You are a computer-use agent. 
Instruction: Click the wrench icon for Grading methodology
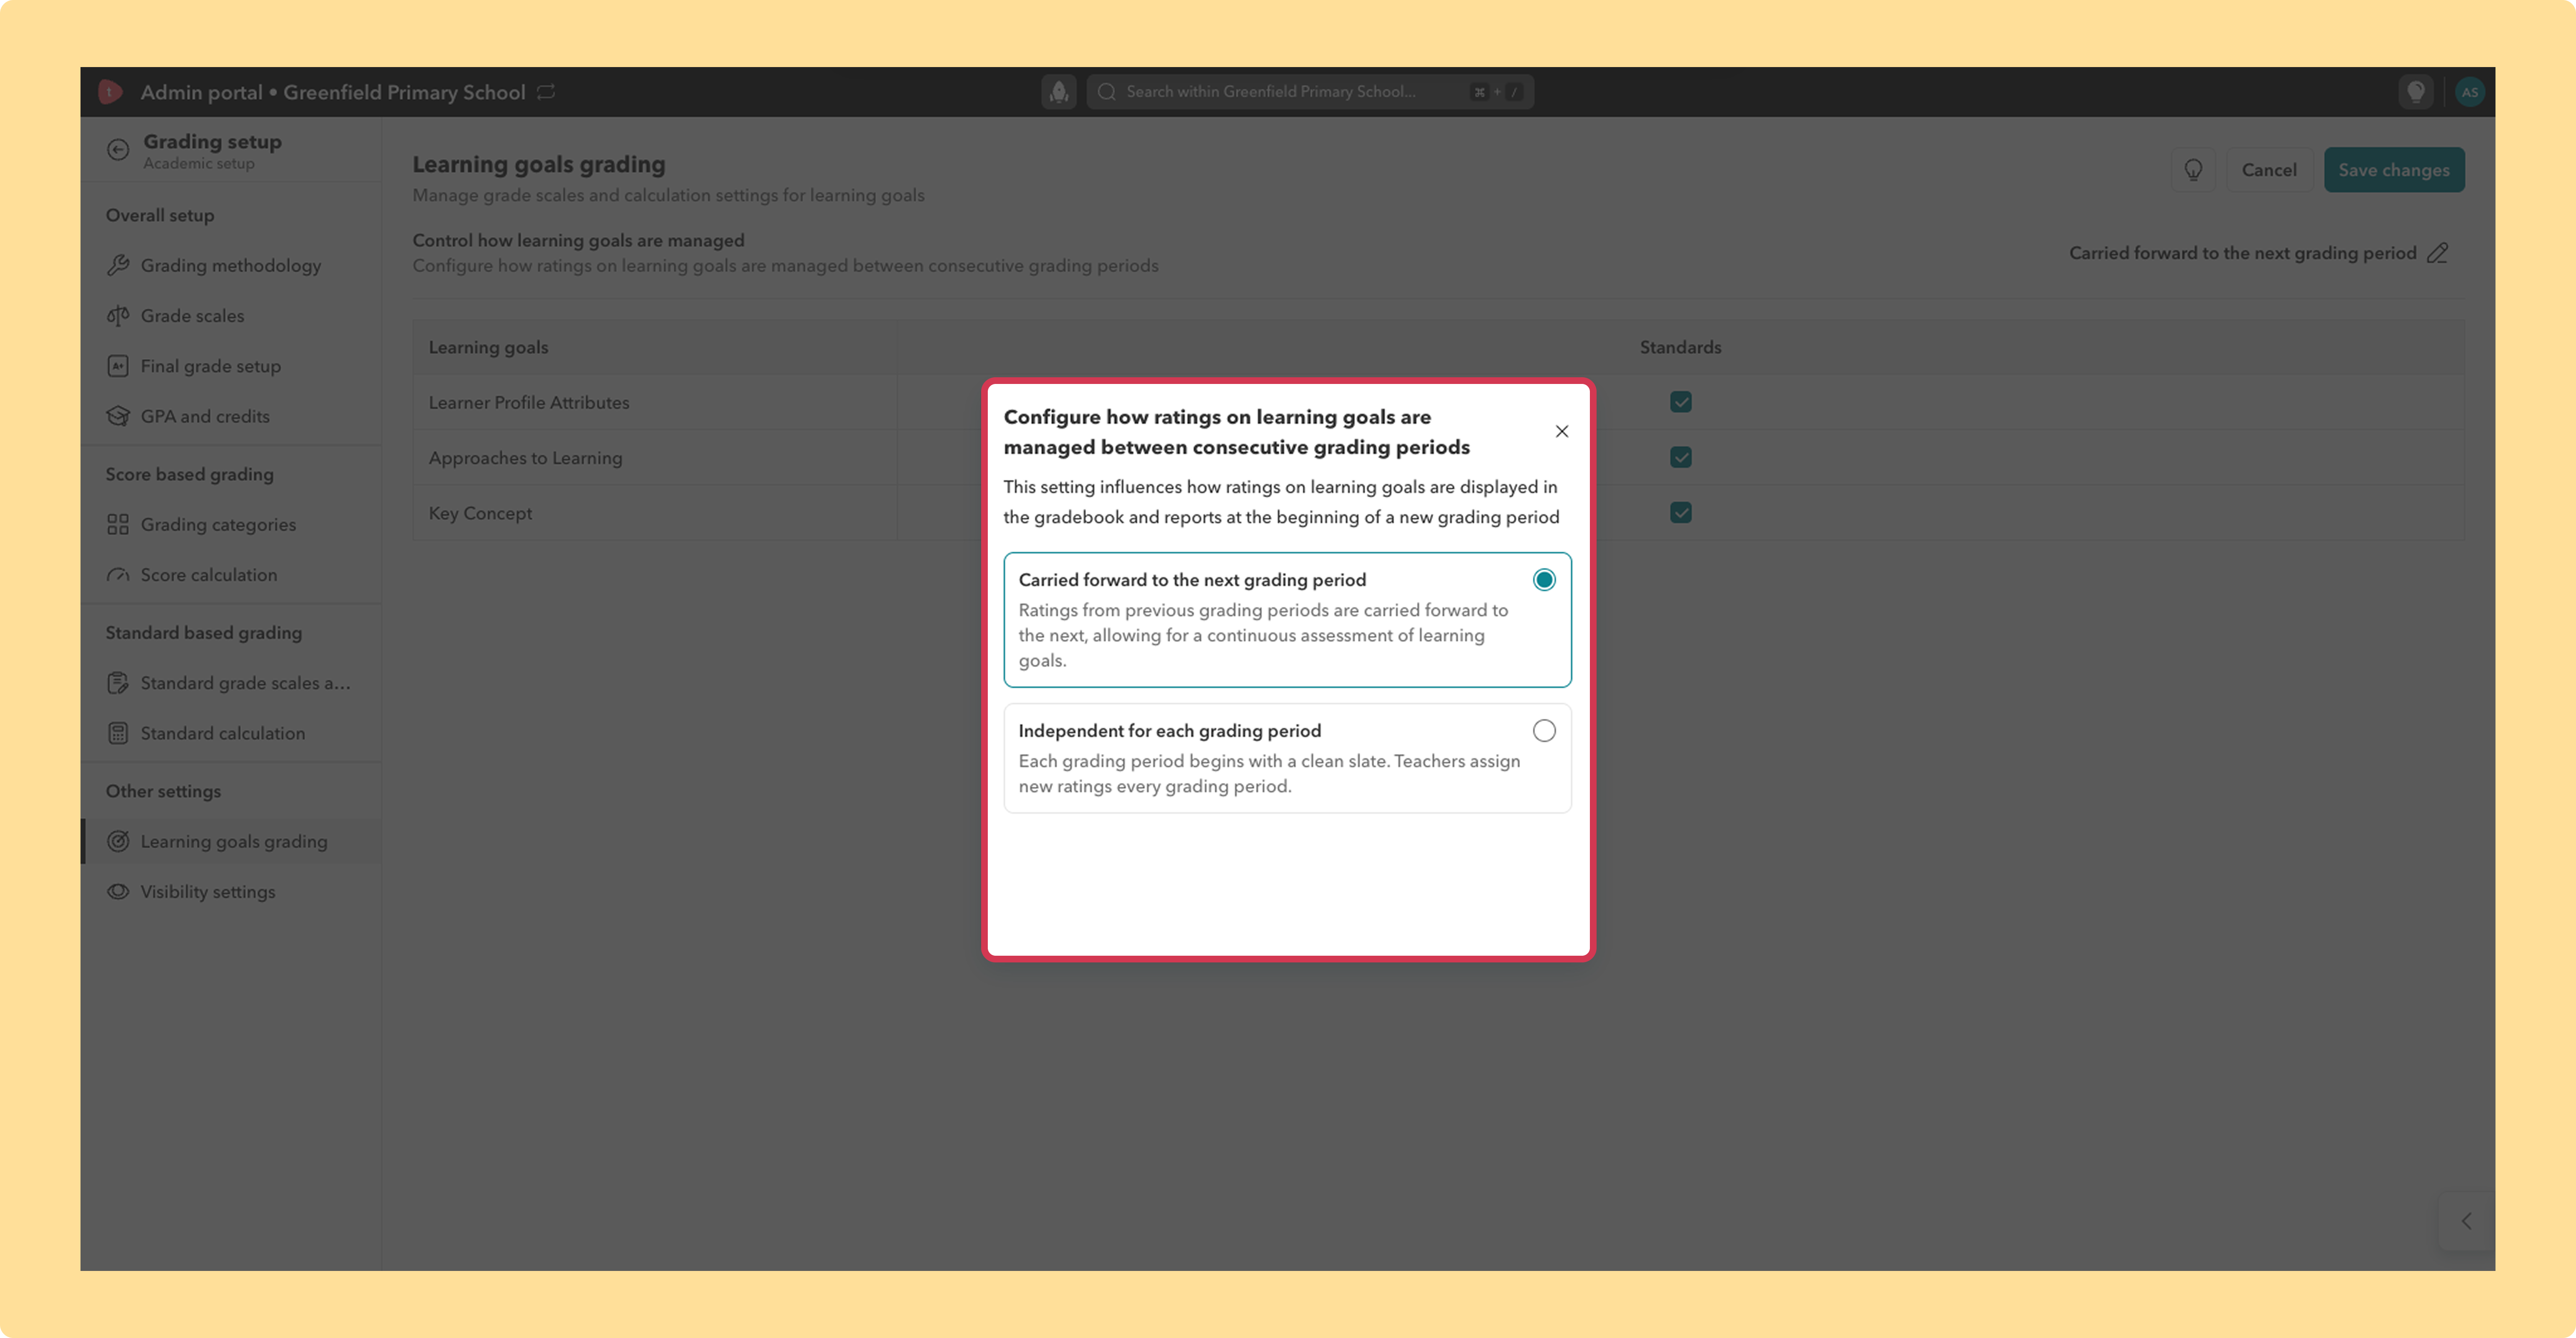(118, 265)
